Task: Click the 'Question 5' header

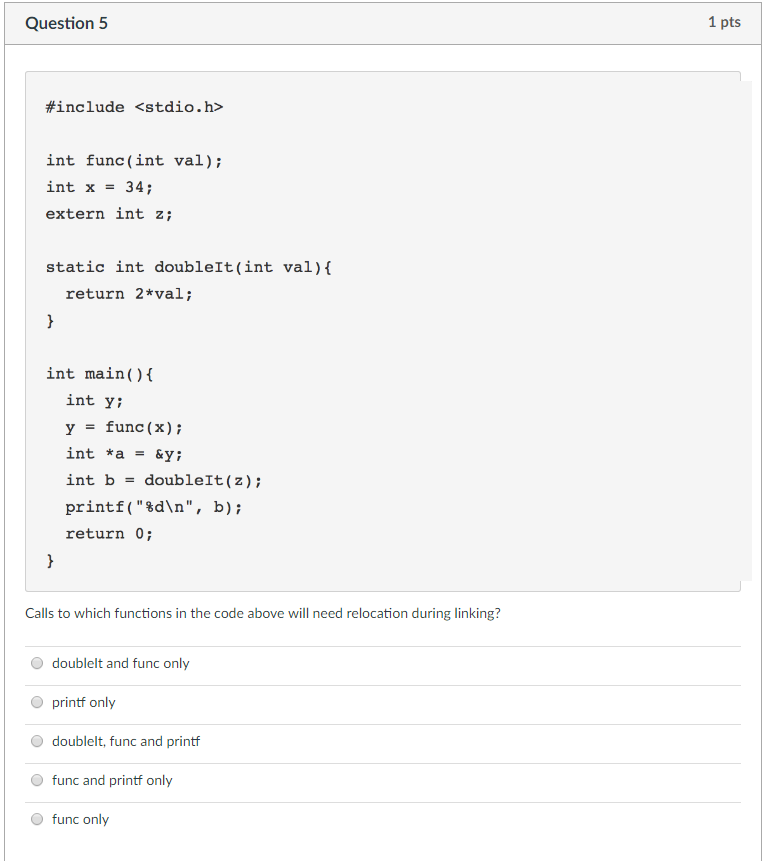Action: (x=66, y=22)
